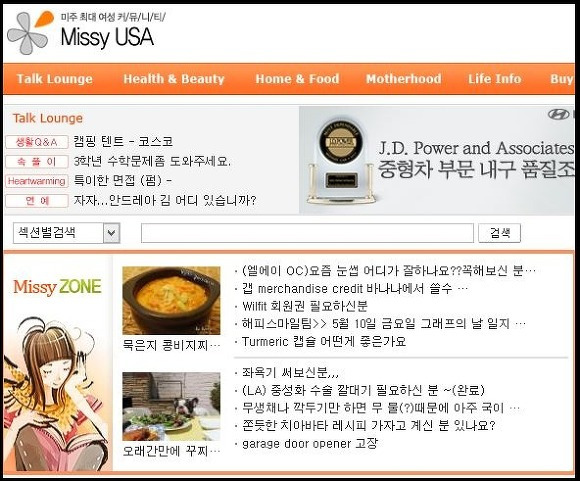
Task: Open the Talk Lounge menu
Action: [55, 79]
